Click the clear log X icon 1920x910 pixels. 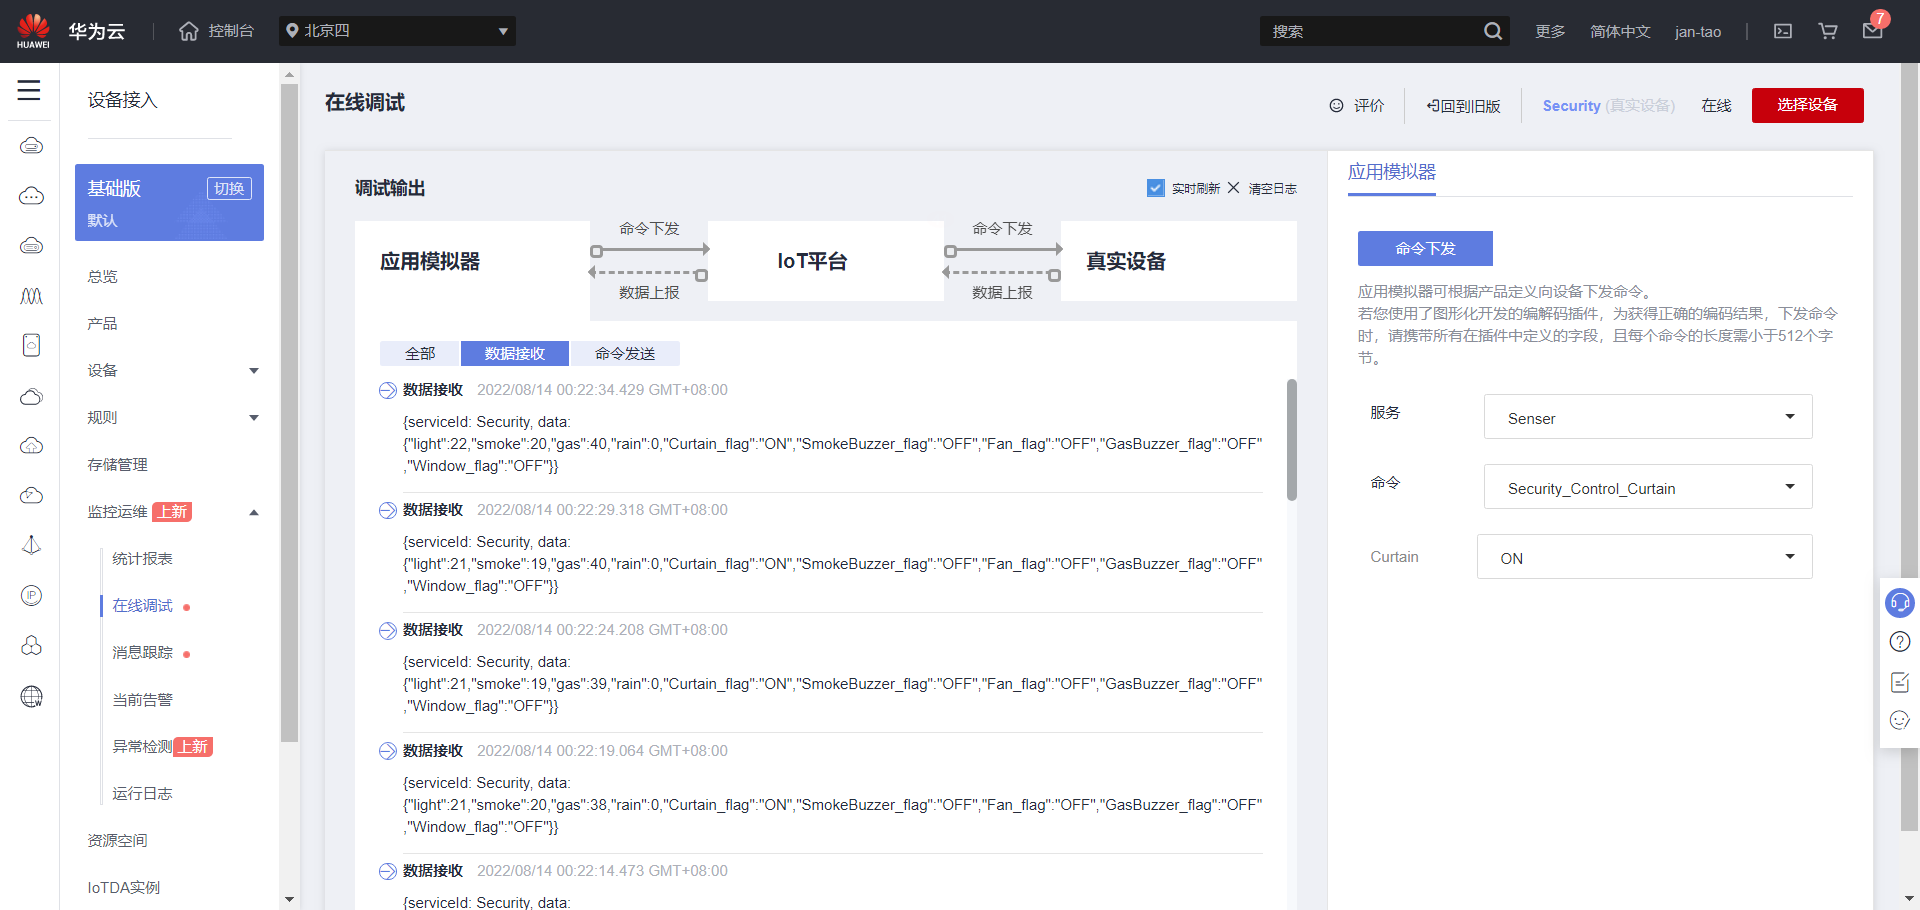(x=1233, y=188)
